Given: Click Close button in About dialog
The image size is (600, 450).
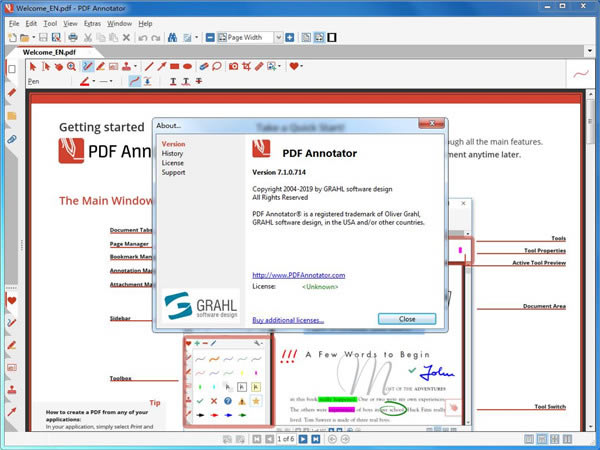Looking at the screenshot, I should 407,319.
